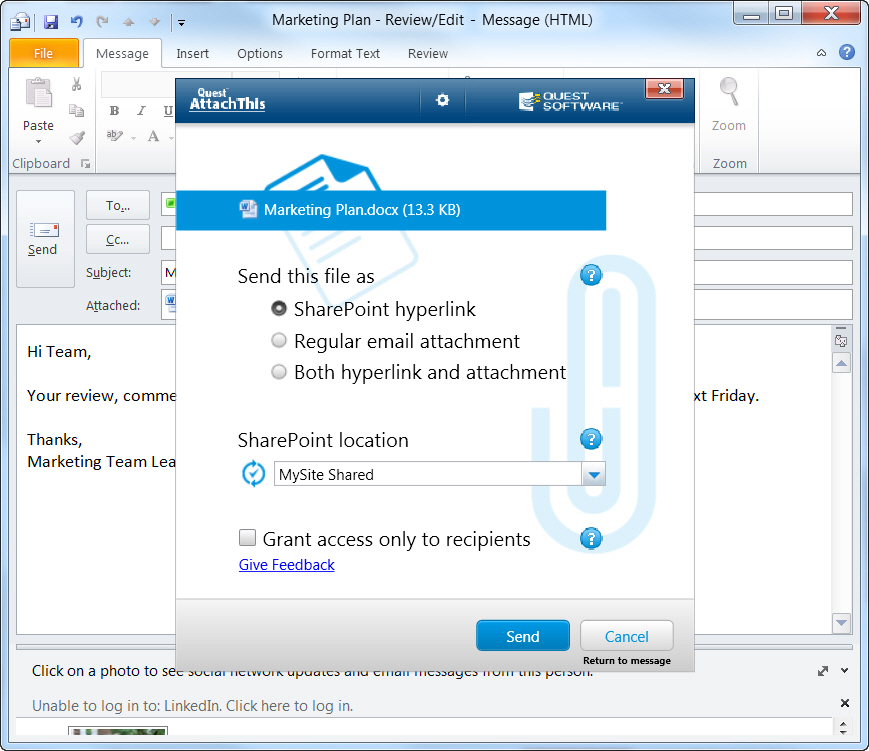Switch to the Format Text tab
This screenshot has width=869, height=751.
point(345,54)
